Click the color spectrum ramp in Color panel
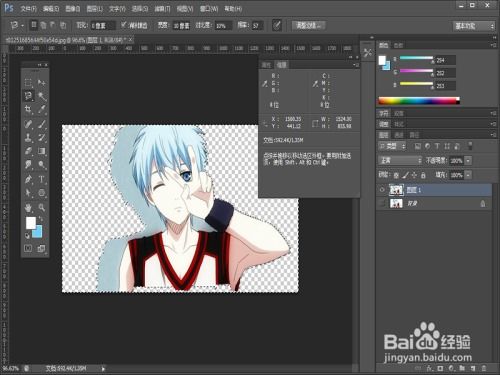 tap(419, 101)
